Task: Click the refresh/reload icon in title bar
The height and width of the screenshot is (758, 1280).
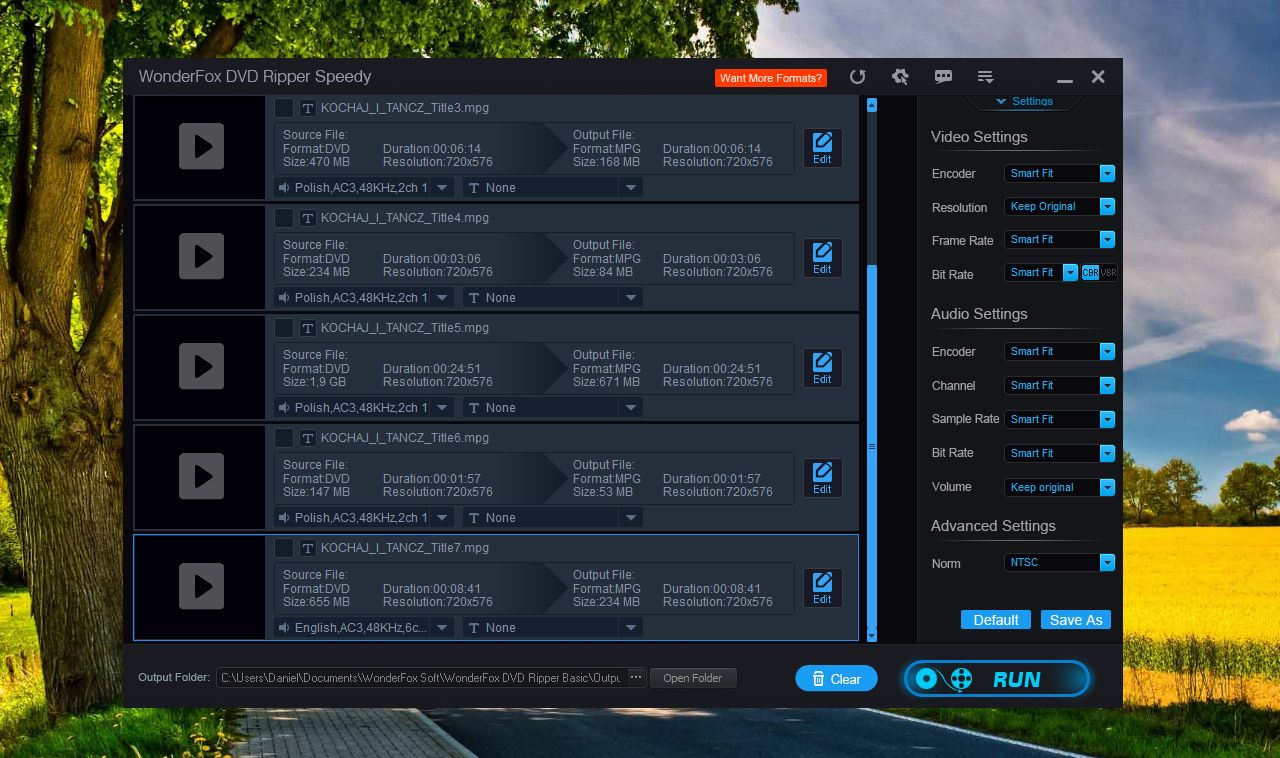Action: (857, 77)
